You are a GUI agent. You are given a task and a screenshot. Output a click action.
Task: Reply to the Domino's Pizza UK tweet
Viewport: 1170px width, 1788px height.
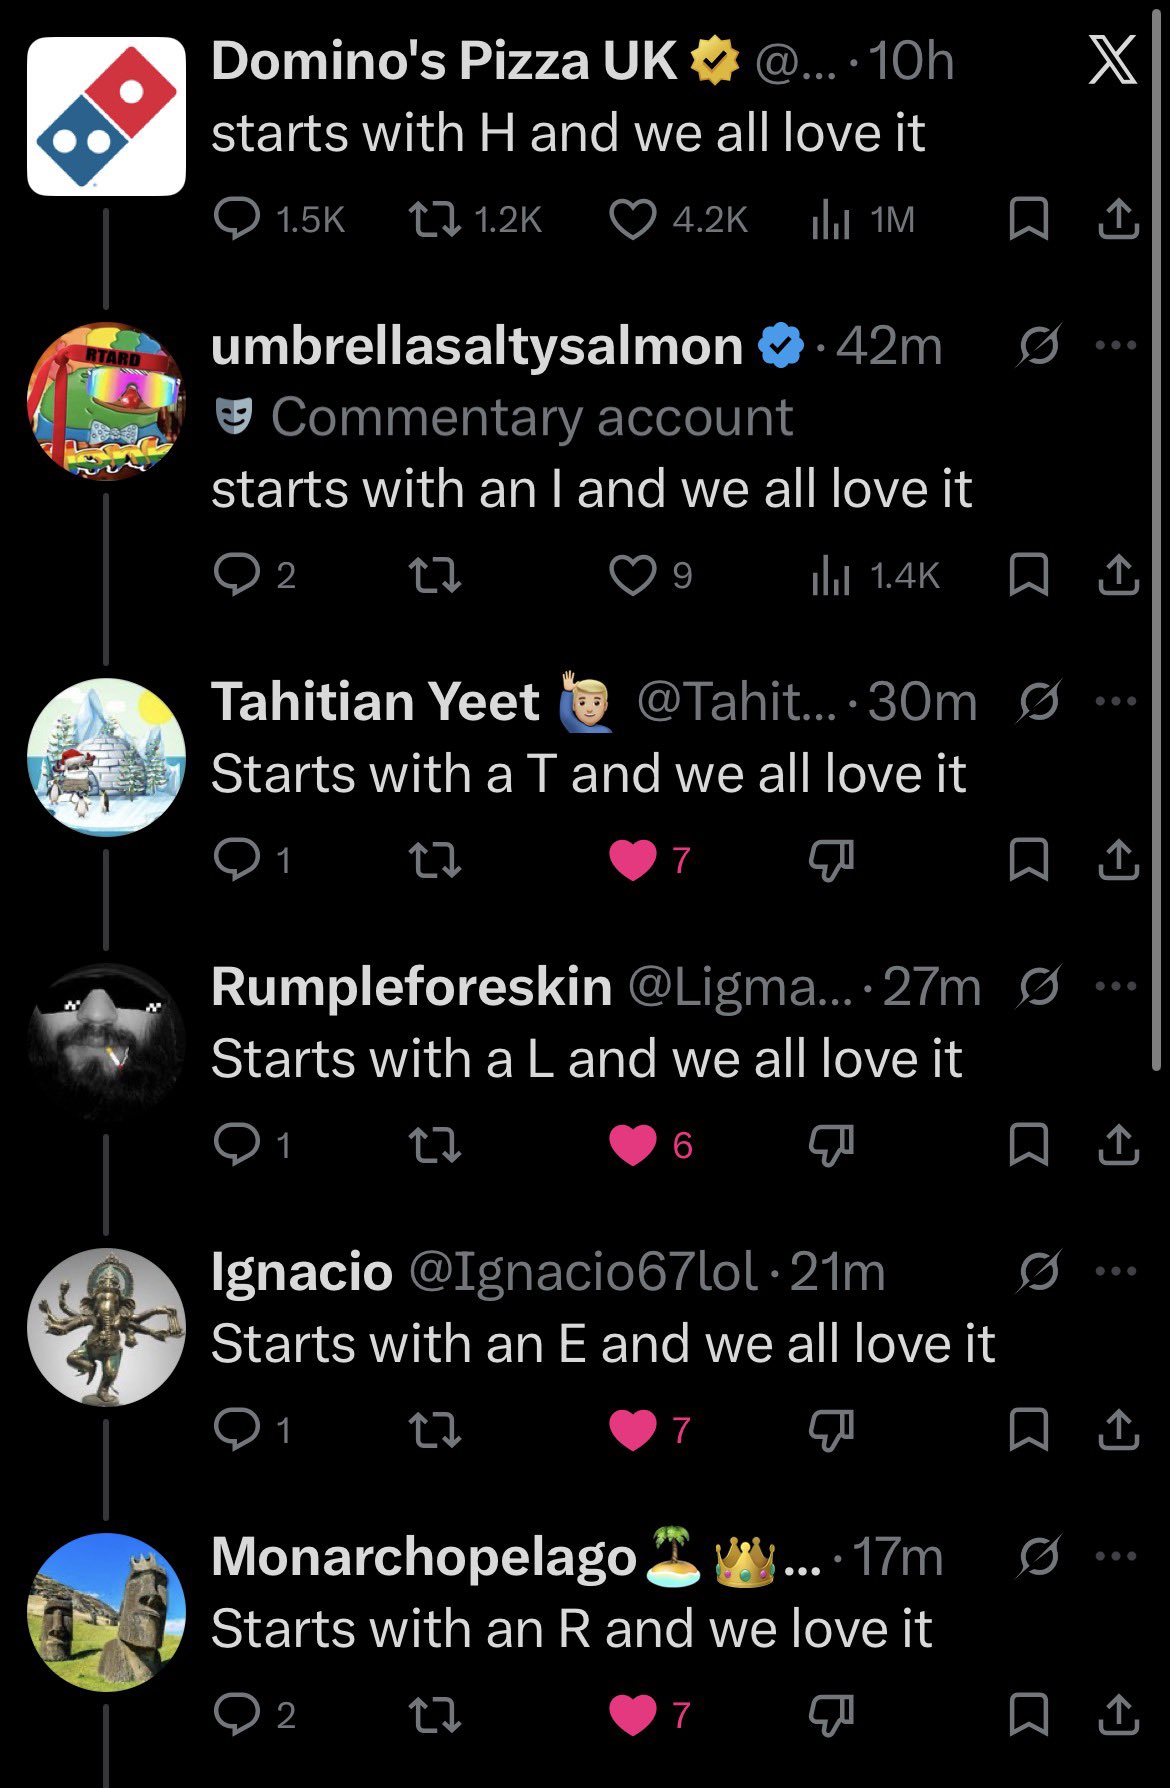(x=237, y=219)
